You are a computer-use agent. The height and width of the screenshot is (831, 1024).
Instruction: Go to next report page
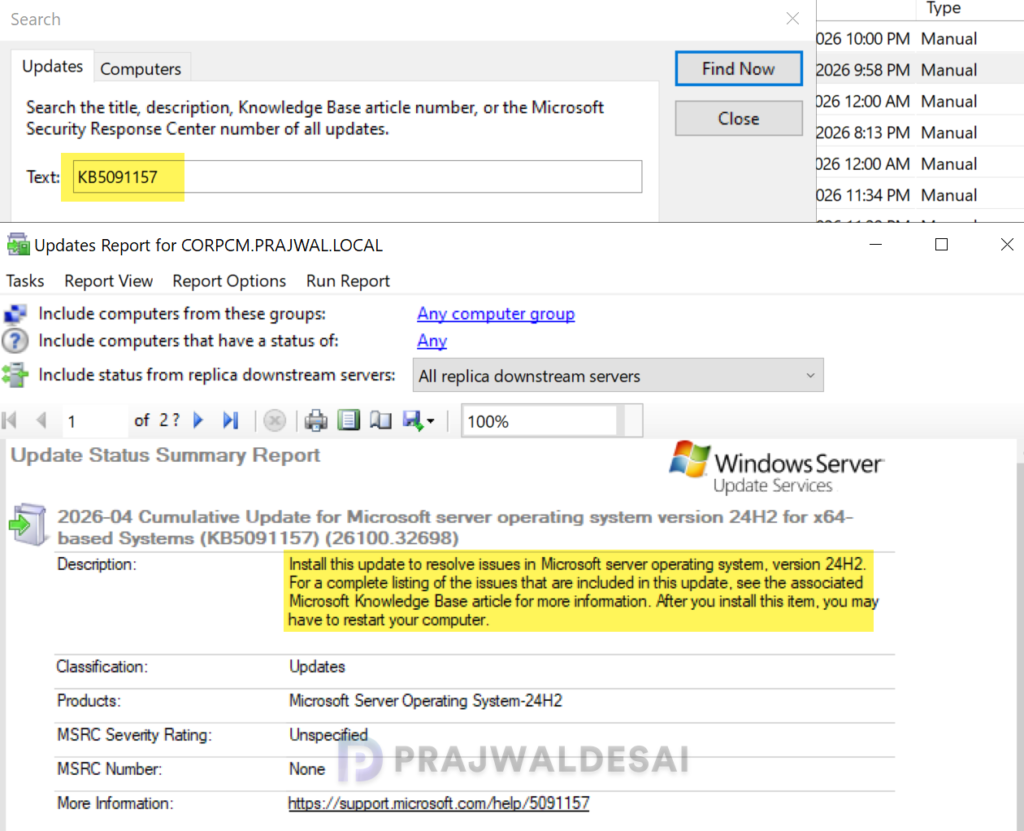click(199, 421)
